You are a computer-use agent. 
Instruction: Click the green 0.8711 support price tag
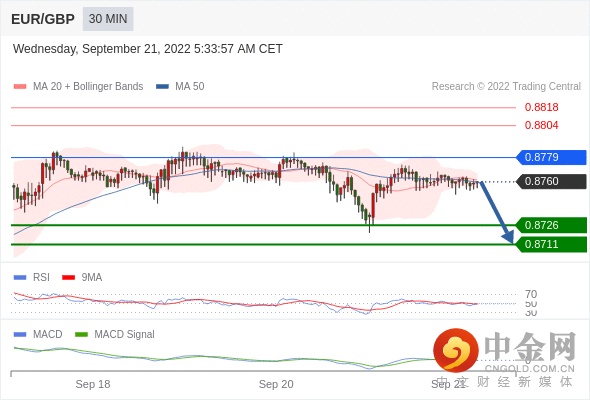[x=551, y=244]
